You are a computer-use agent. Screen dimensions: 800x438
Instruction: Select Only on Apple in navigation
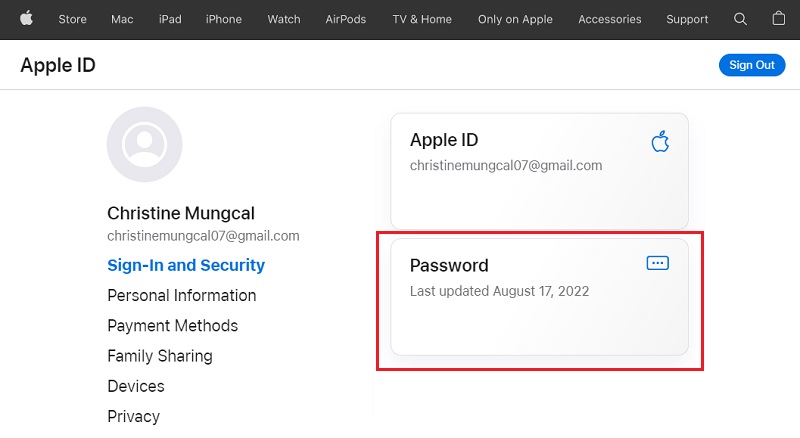[x=517, y=19]
